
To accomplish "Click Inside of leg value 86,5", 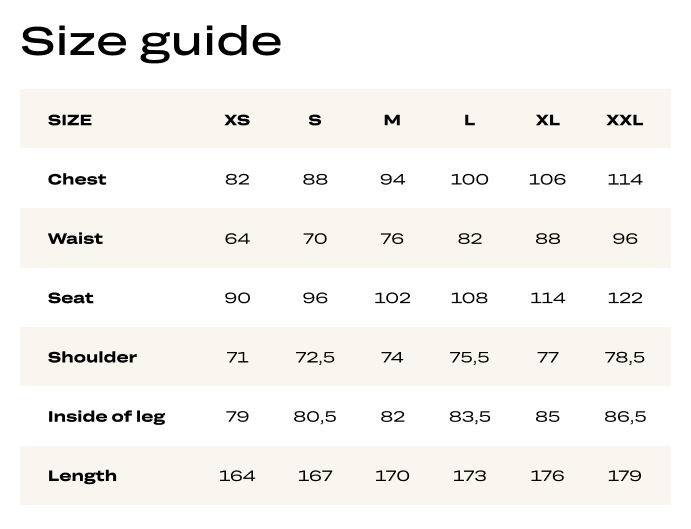I will tap(625, 416).
